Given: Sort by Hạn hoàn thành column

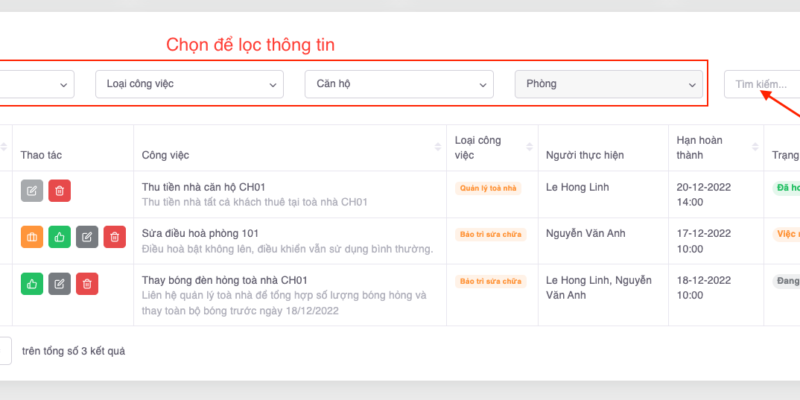Looking at the screenshot, I should (757, 148).
